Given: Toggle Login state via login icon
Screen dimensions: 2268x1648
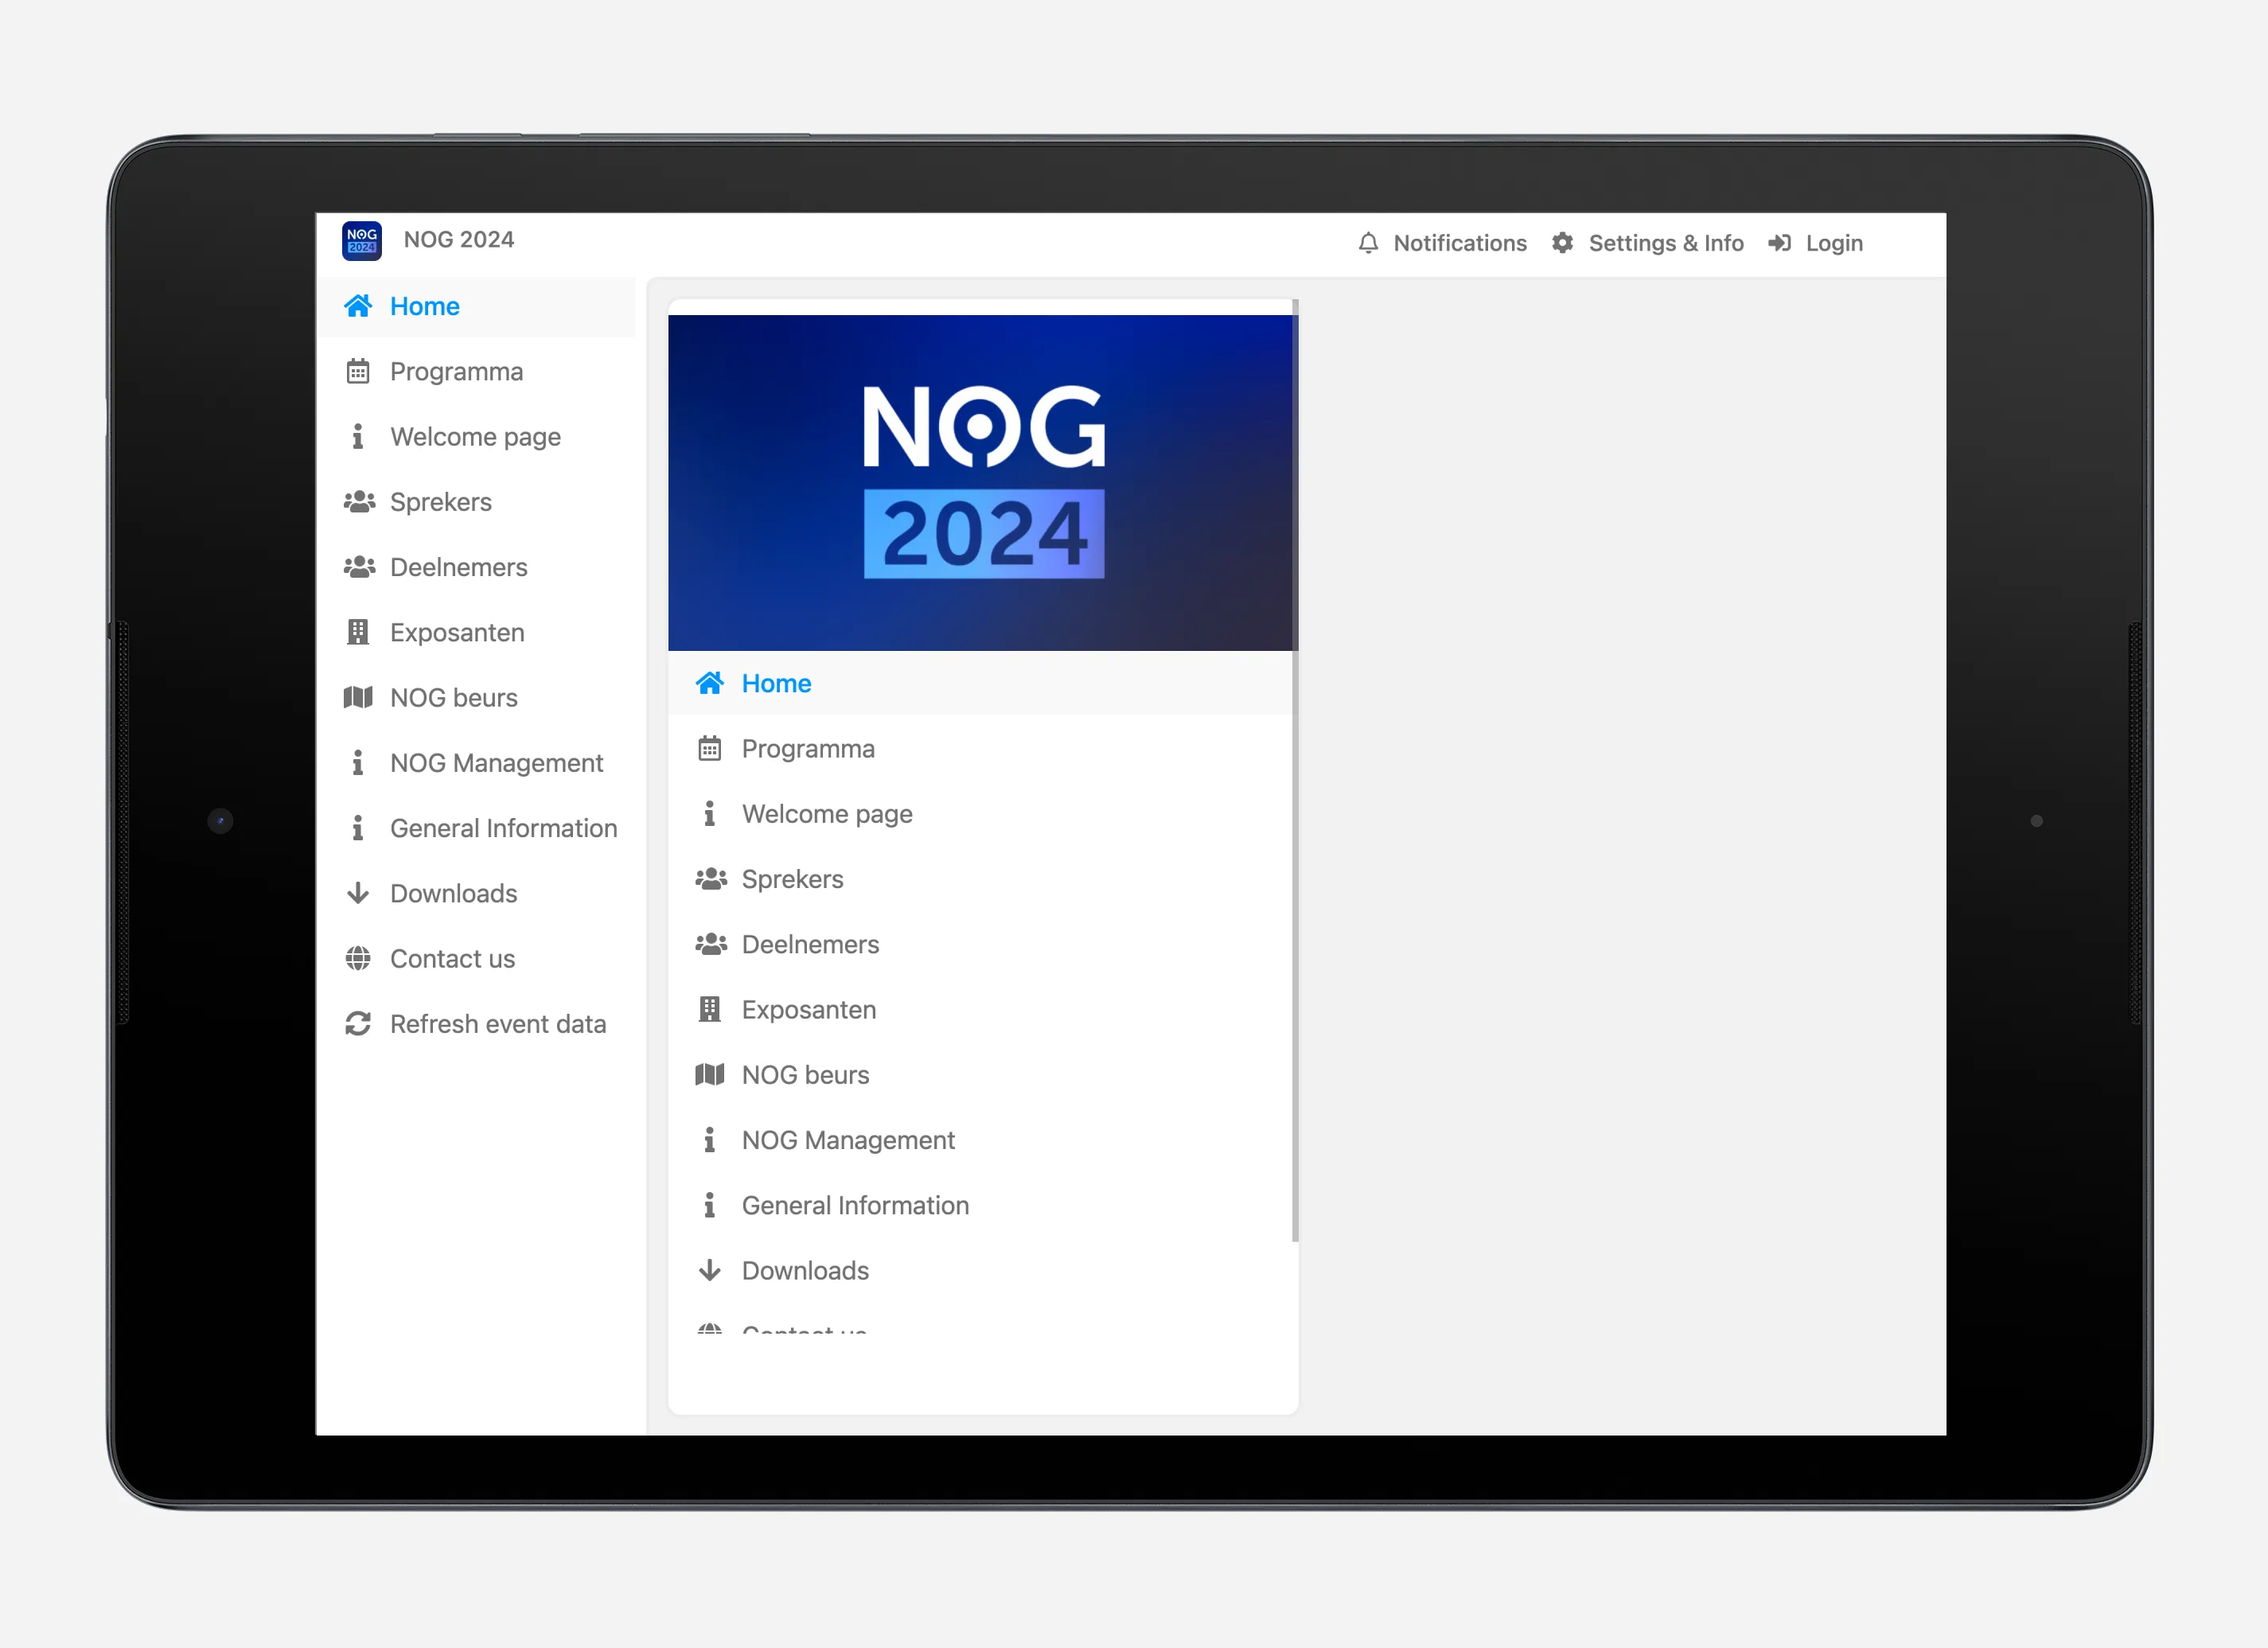Looking at the screenshot, I should point(1780,243).
